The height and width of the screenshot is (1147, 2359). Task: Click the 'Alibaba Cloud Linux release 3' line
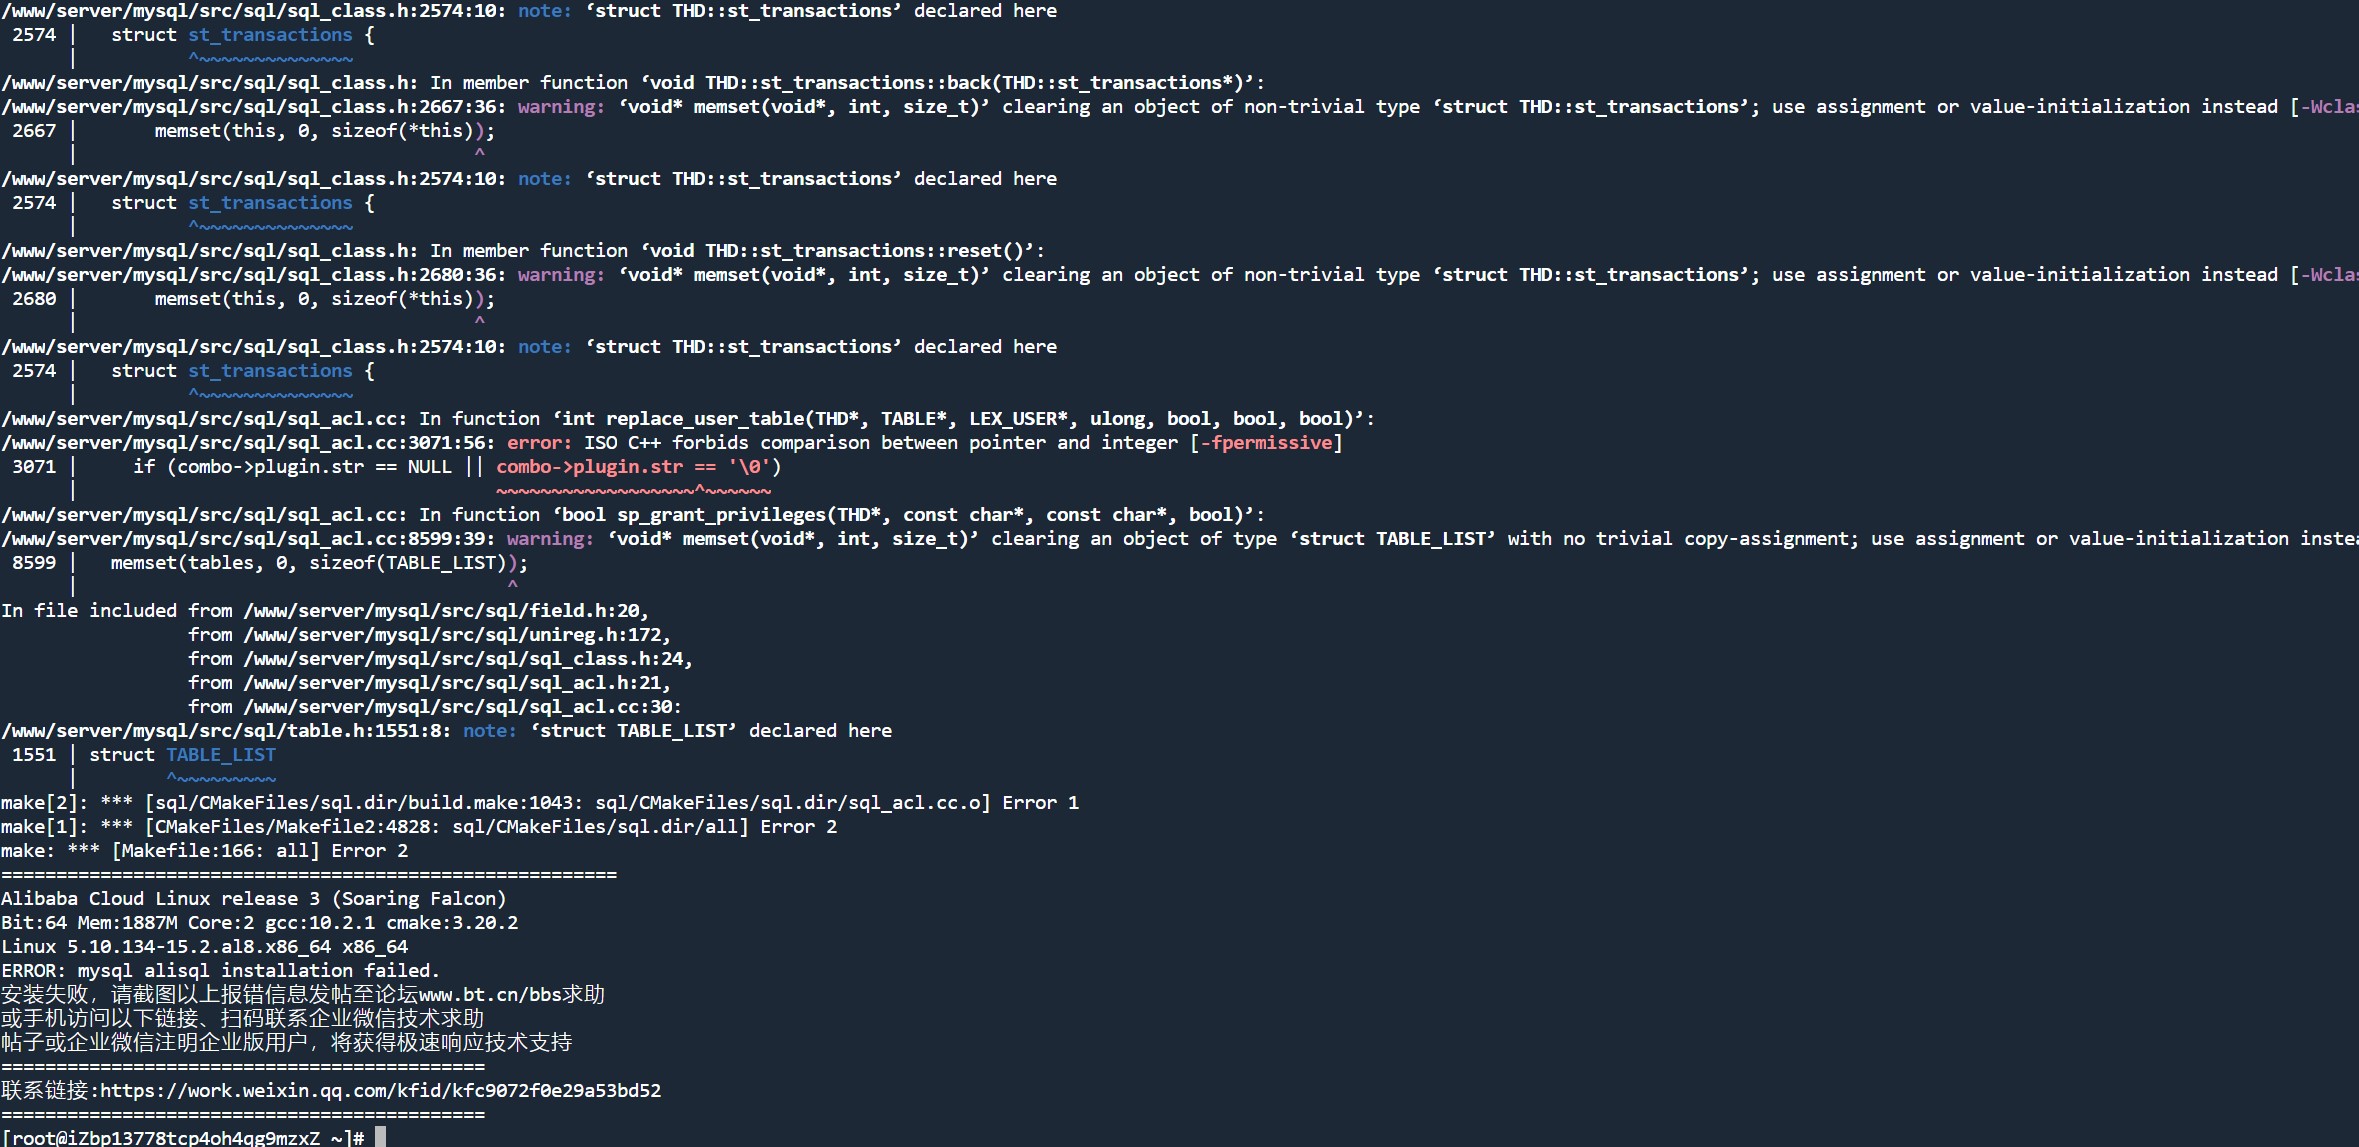(254, 899)
